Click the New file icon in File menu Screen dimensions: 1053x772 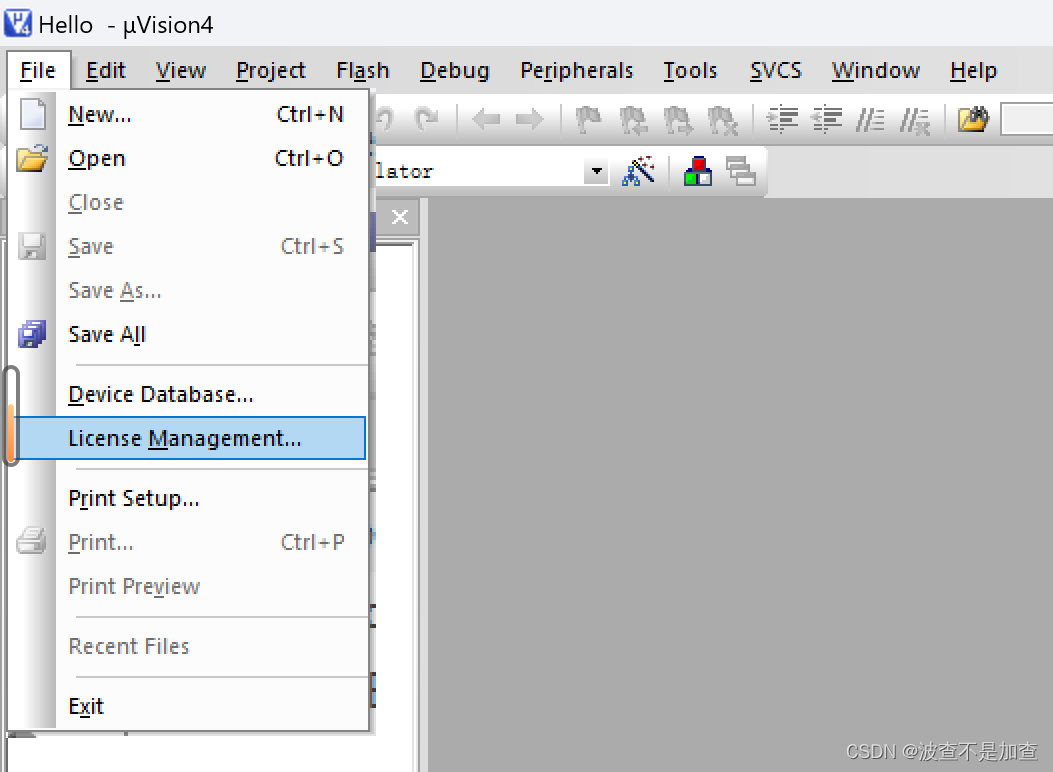tap(32, 114)
